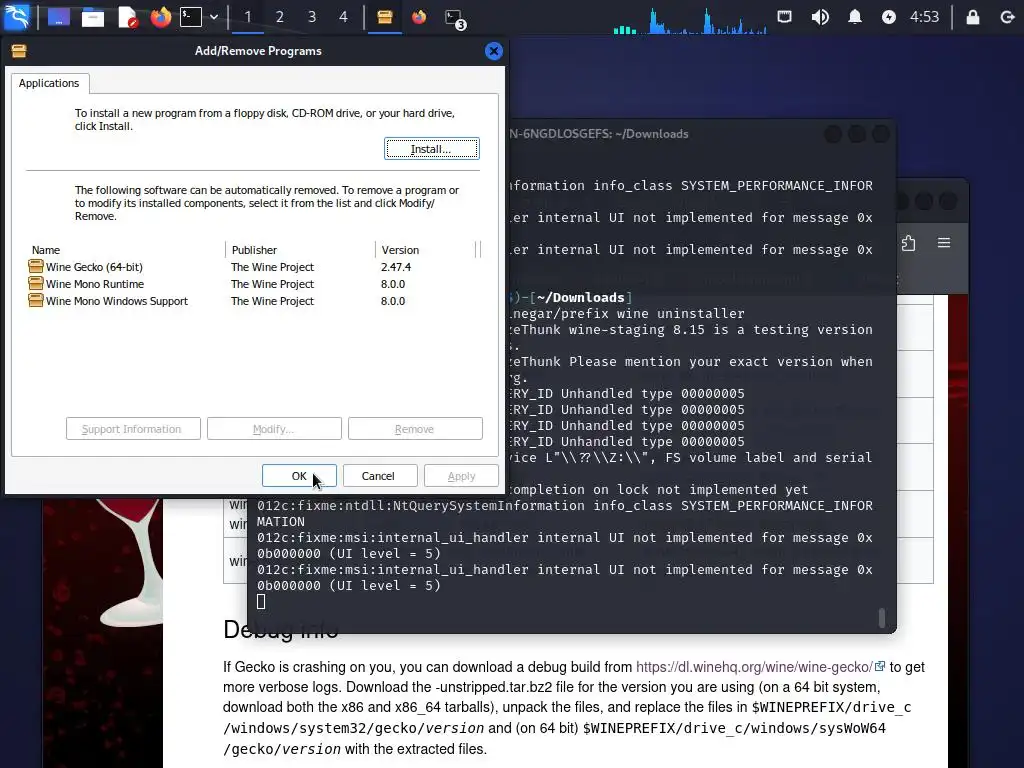
Task: Launch the text editor from the panel
Action: point(127,17)
